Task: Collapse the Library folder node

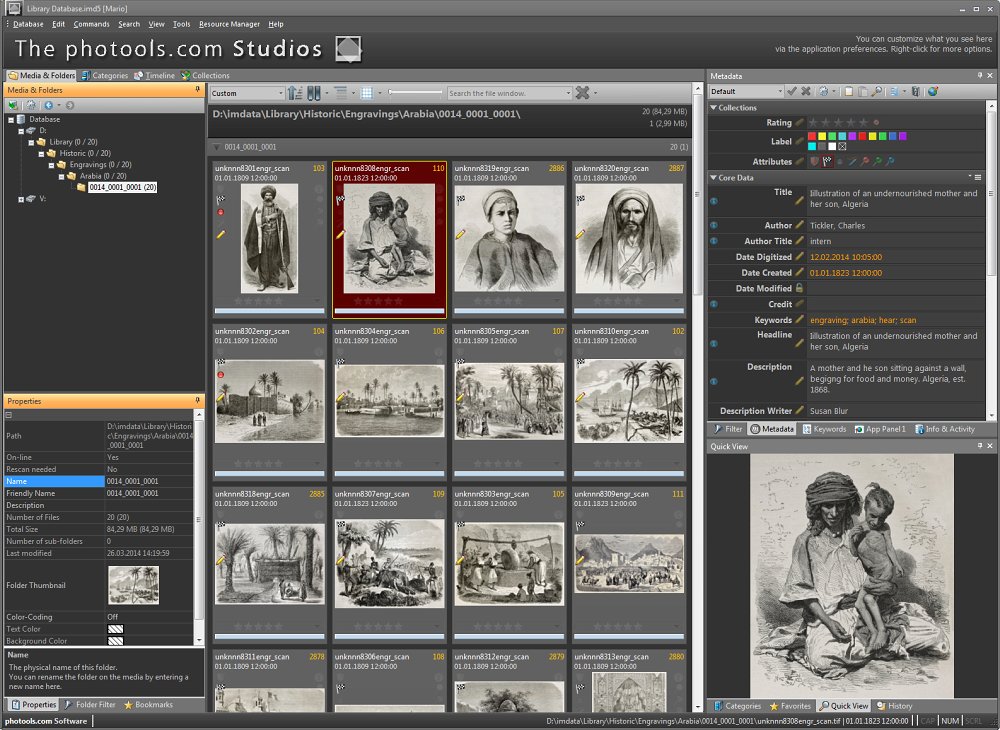Action: pos(31,142)
